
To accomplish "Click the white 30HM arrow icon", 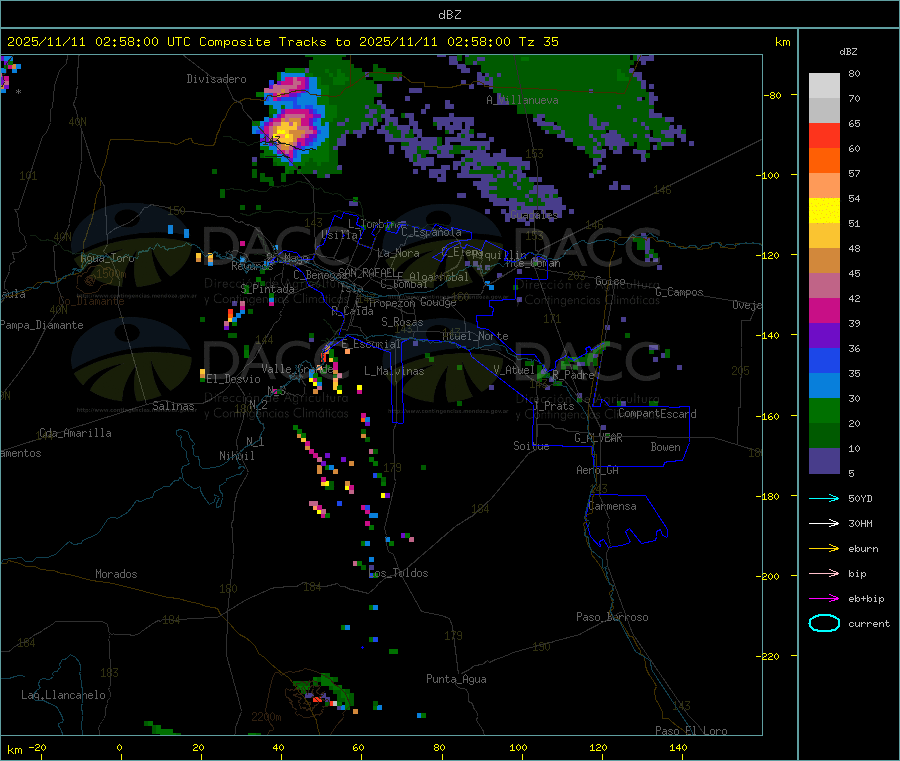I will [x=823, y=523].
